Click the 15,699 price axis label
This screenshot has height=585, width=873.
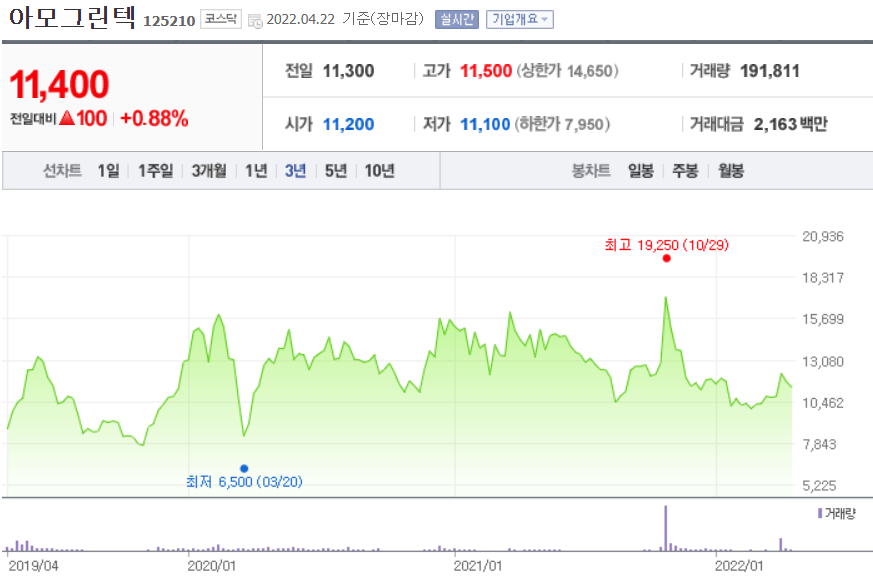click(x=822, y=319)
